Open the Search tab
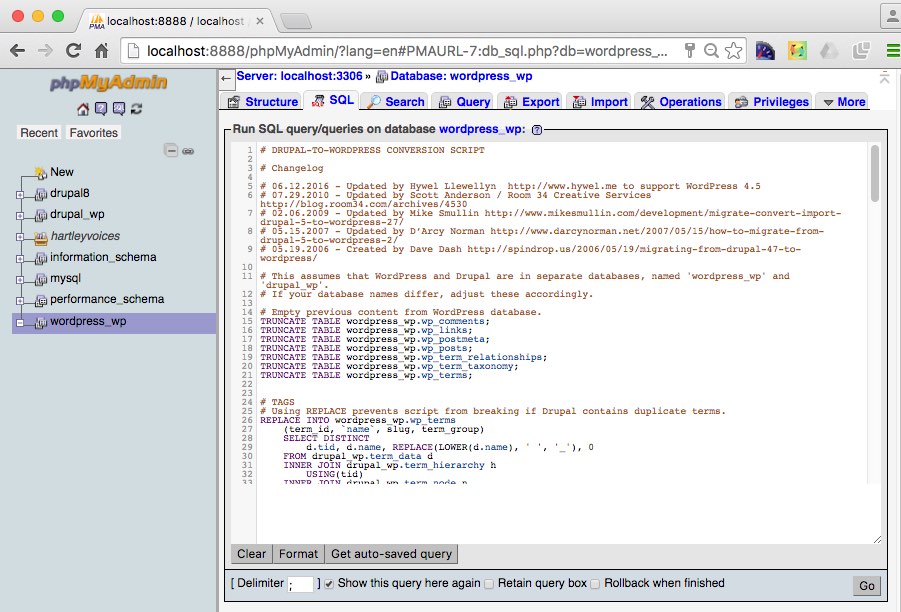901x612 pixels. point(396,102)
